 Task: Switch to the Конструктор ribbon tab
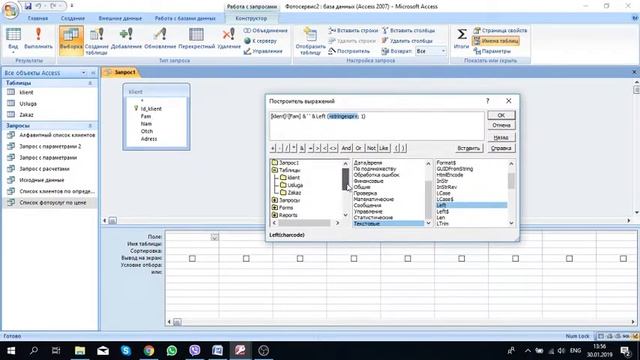point(251,18)
